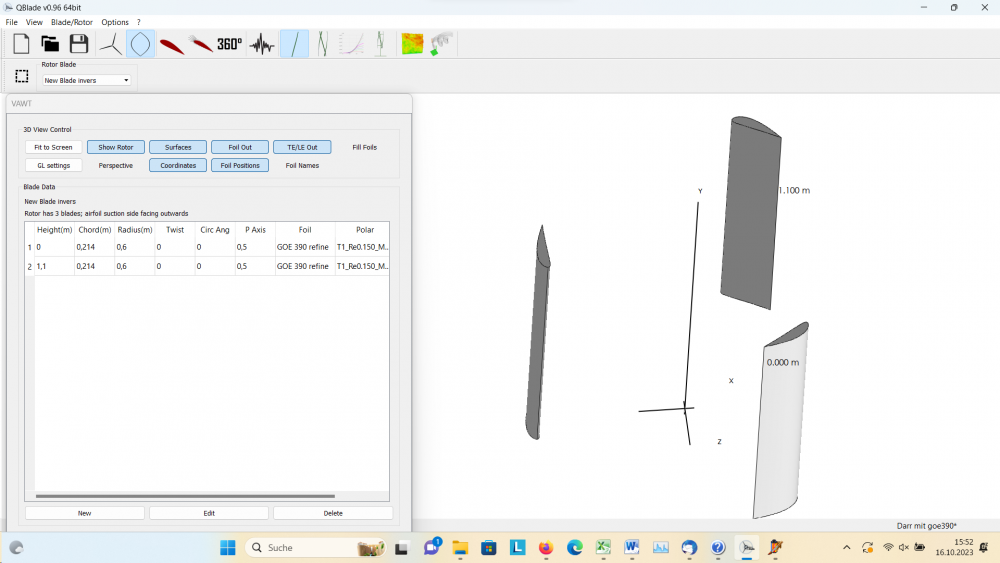Toggle Surfaces display off
The image size is (1000, 563).
[178, 147]
